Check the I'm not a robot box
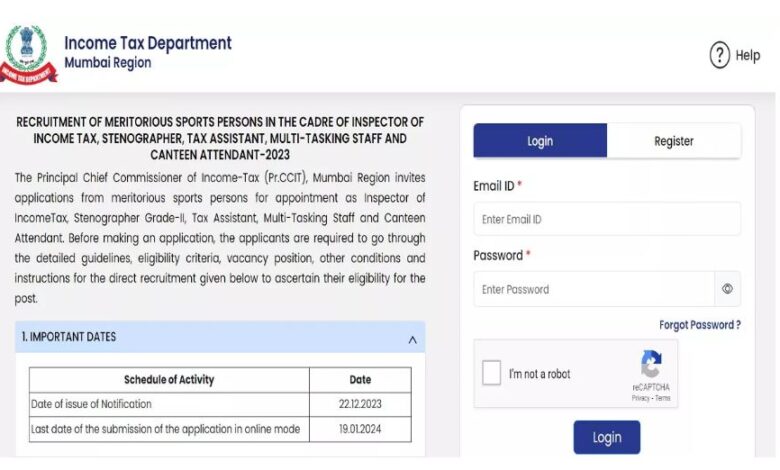 [x=491, y=373]
